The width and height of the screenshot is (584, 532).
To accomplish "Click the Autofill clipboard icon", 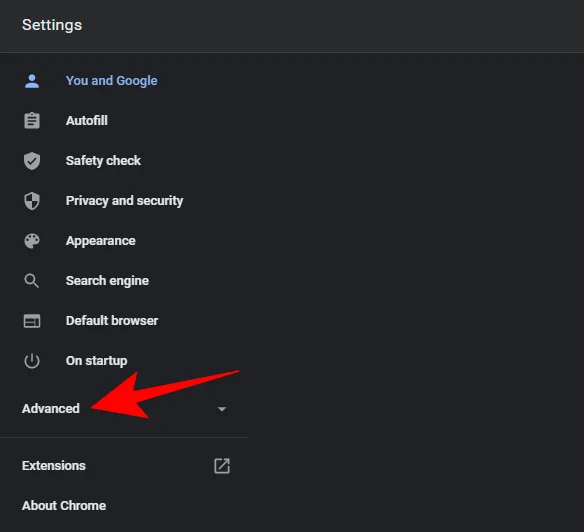I will (32, 121).
